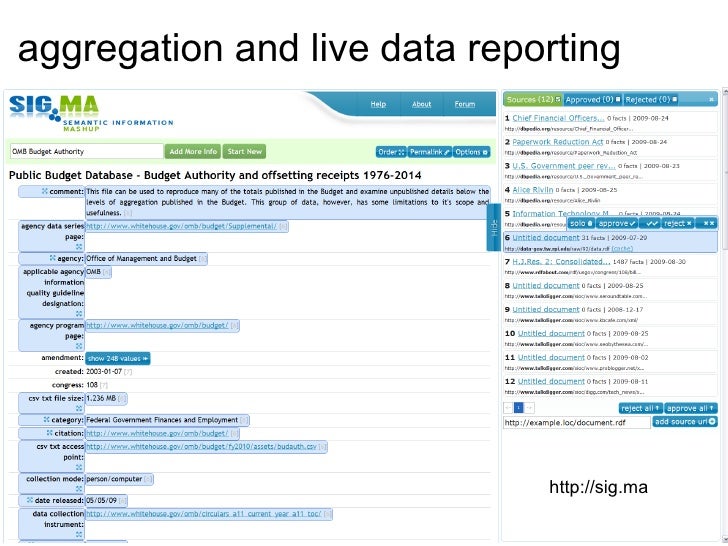
Task: Toggle the Rejected (0) checkbox
Action: (x=675, y=99)
